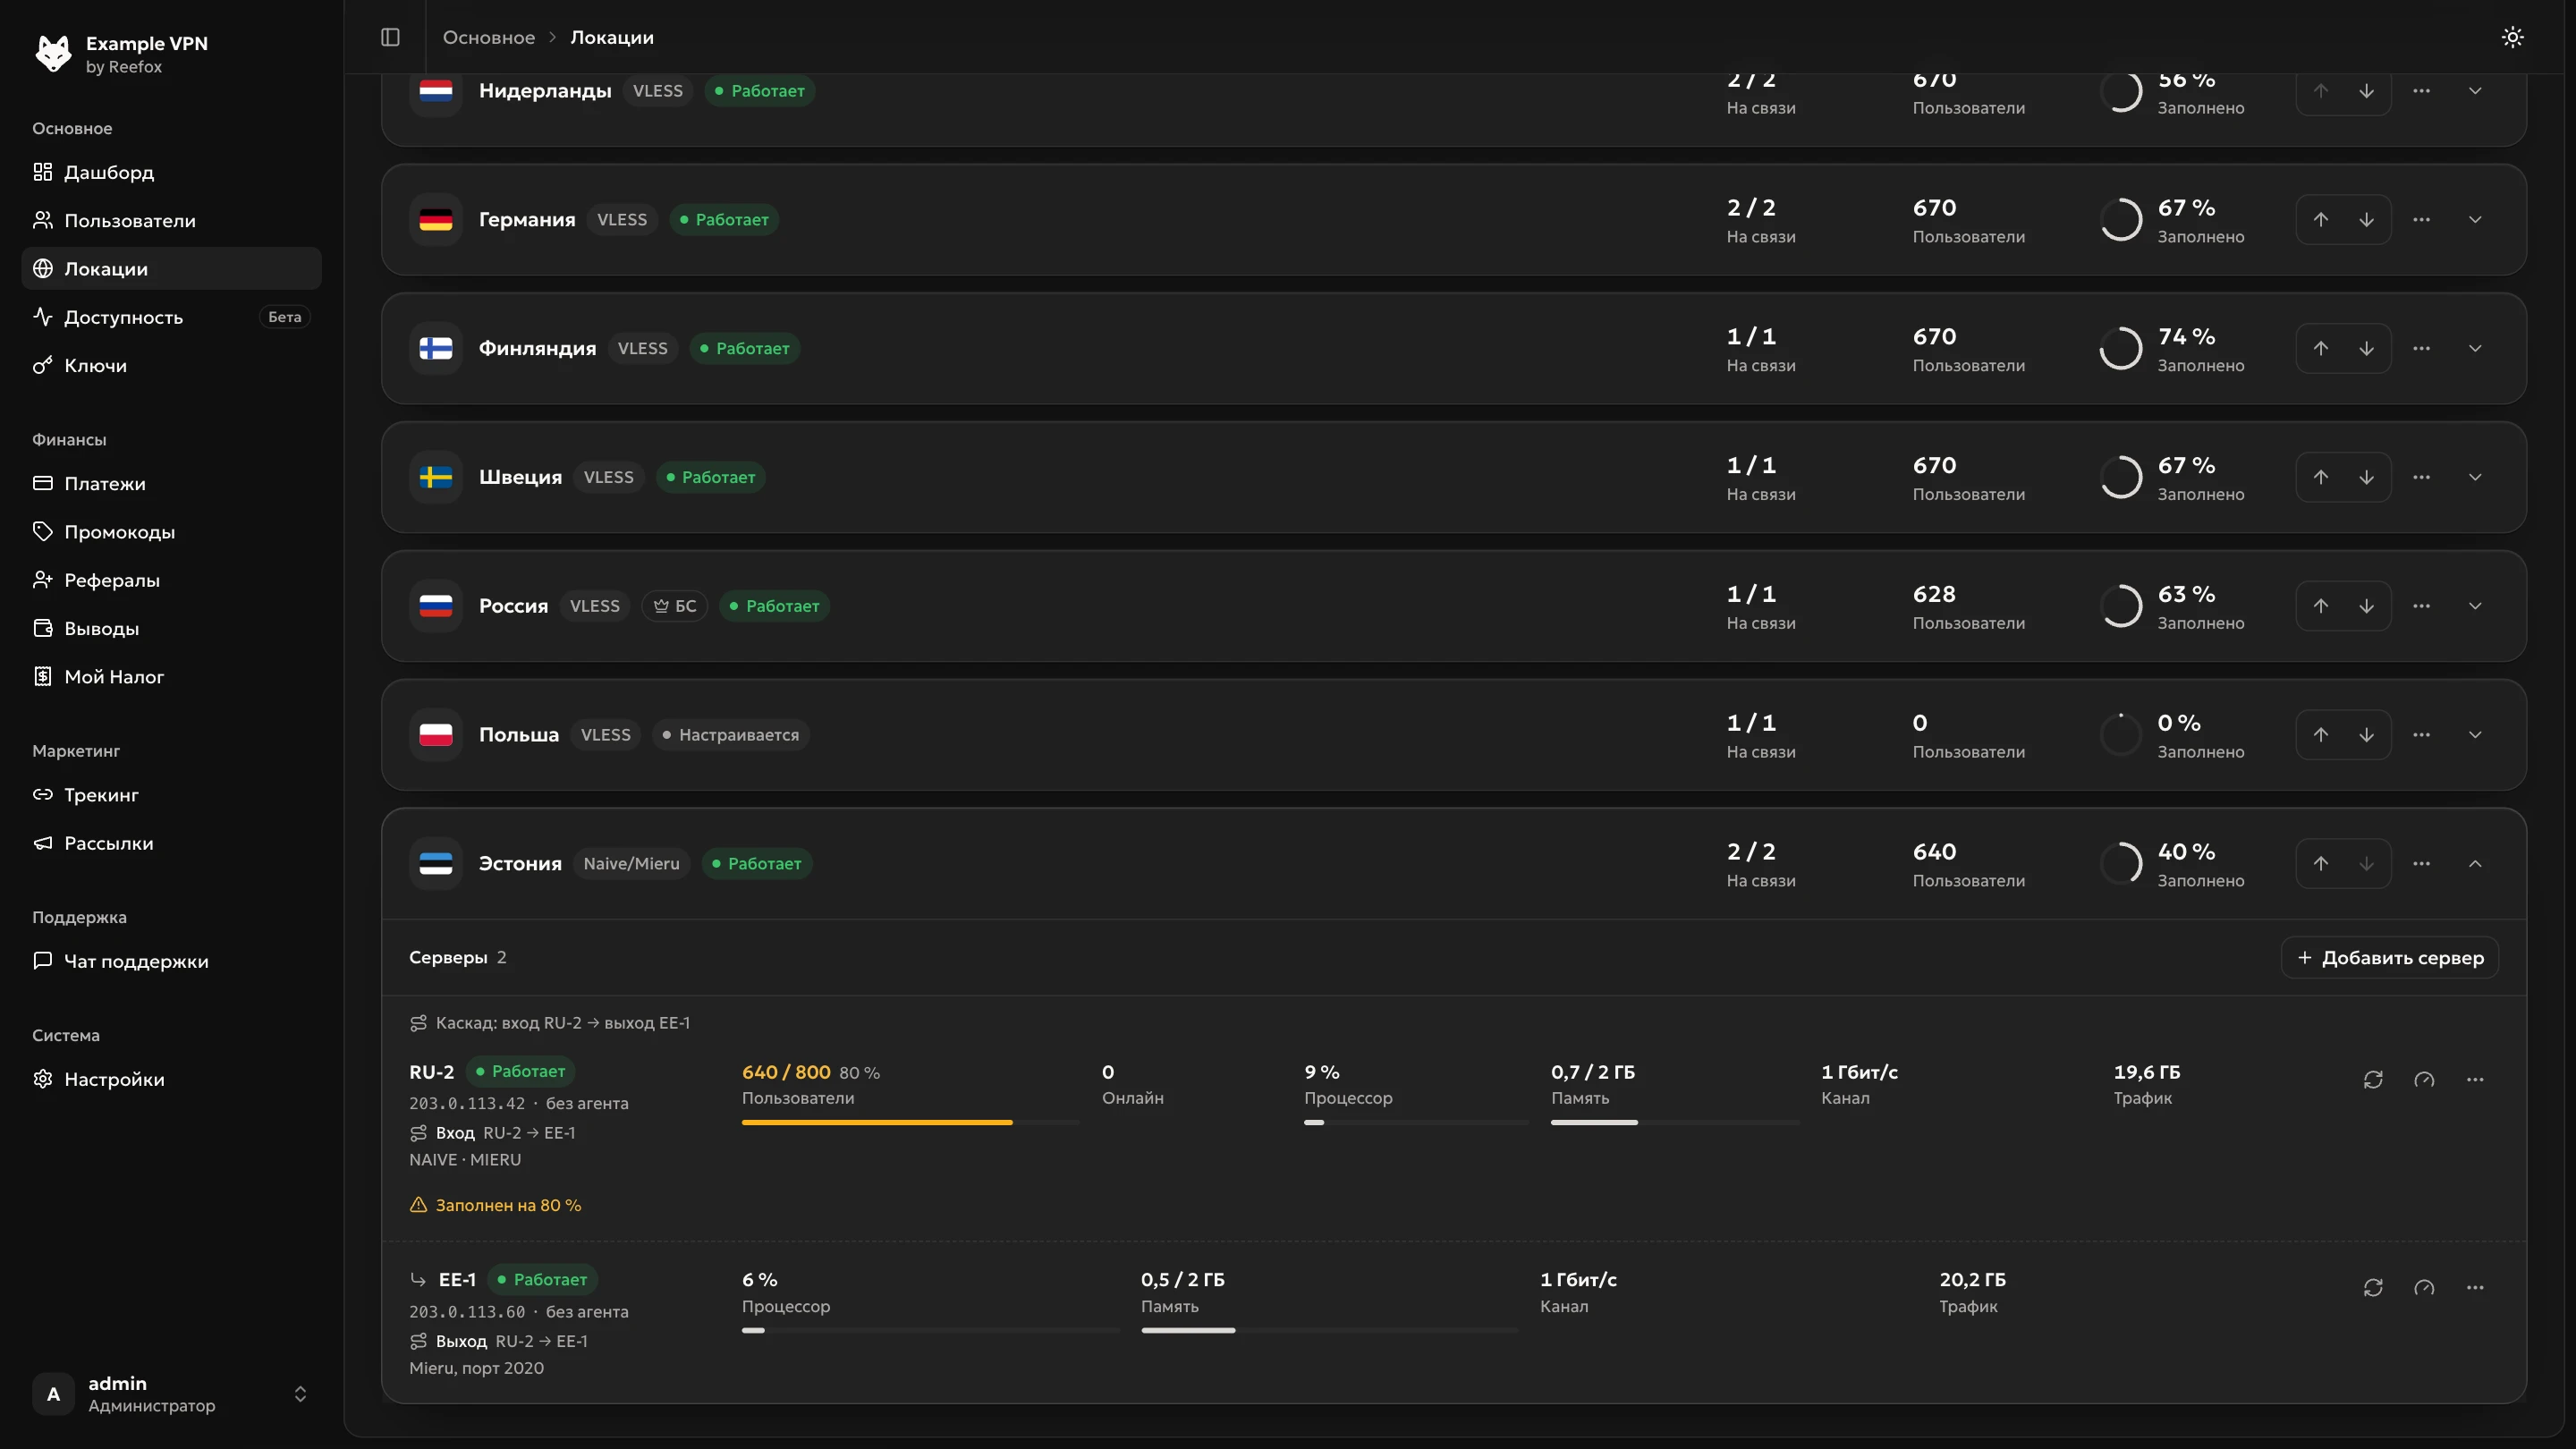This screenshot has height=1449, width=2576.
Task: Collapse the Estonia location row
Action: point(2475,864)
